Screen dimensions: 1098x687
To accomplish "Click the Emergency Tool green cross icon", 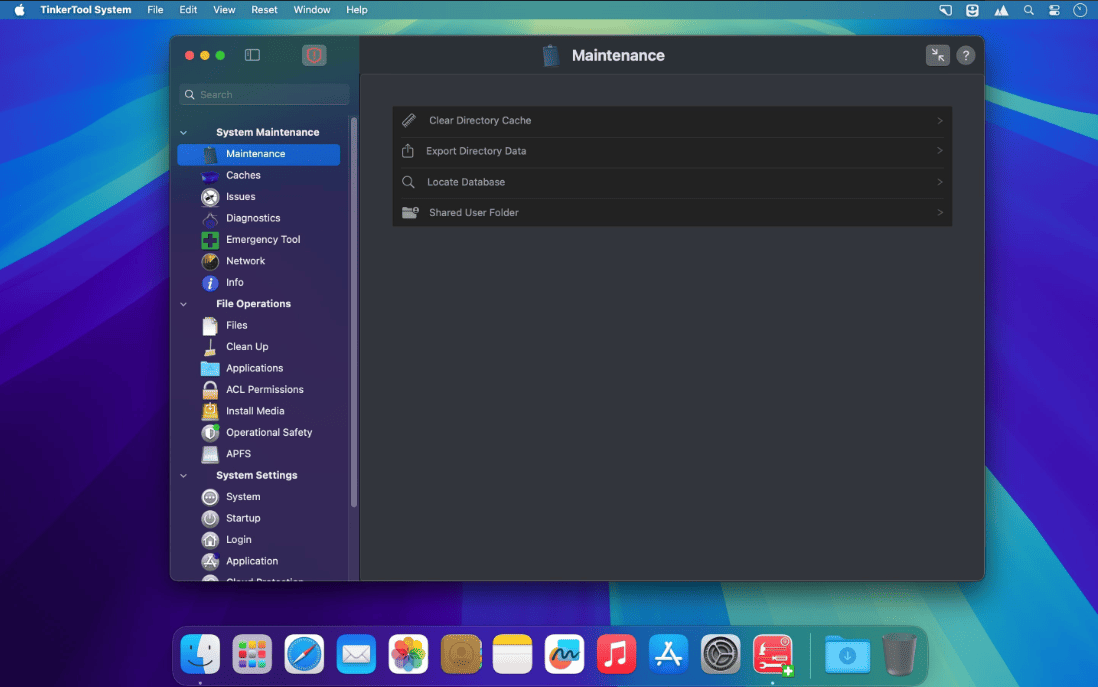I will pos(210,240).
